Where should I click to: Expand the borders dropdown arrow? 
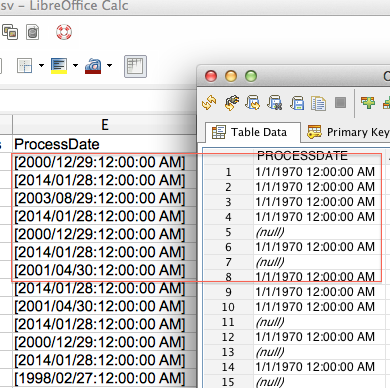(x=41, y=65)
